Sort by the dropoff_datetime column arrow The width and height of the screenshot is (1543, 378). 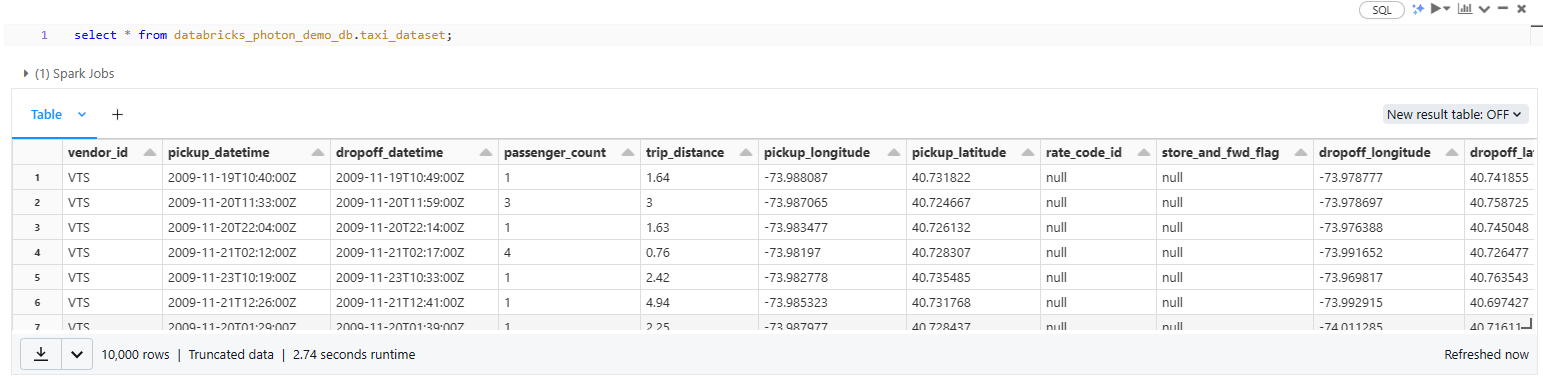tap(485, 153)
